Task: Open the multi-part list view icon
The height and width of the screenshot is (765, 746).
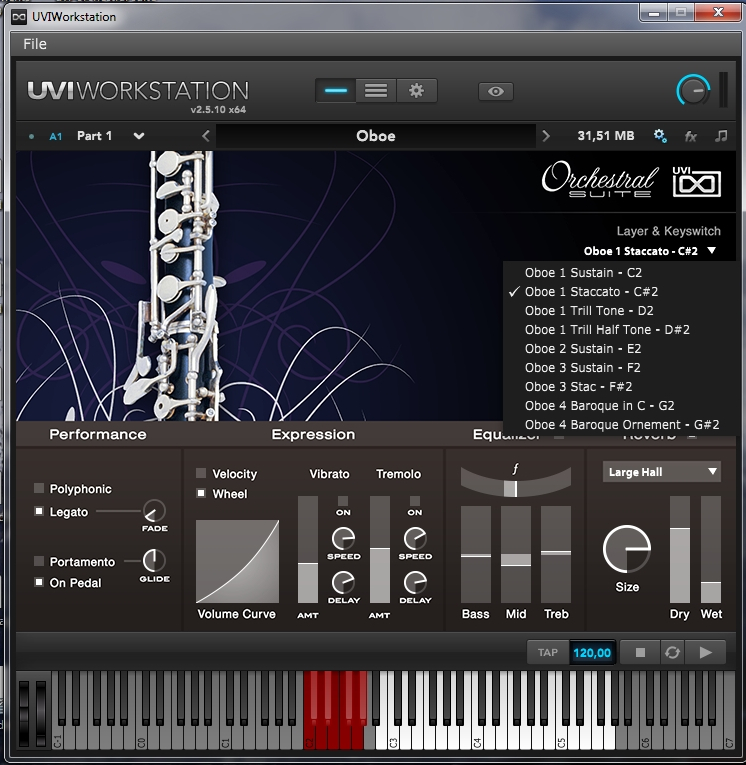Action: 376,91
